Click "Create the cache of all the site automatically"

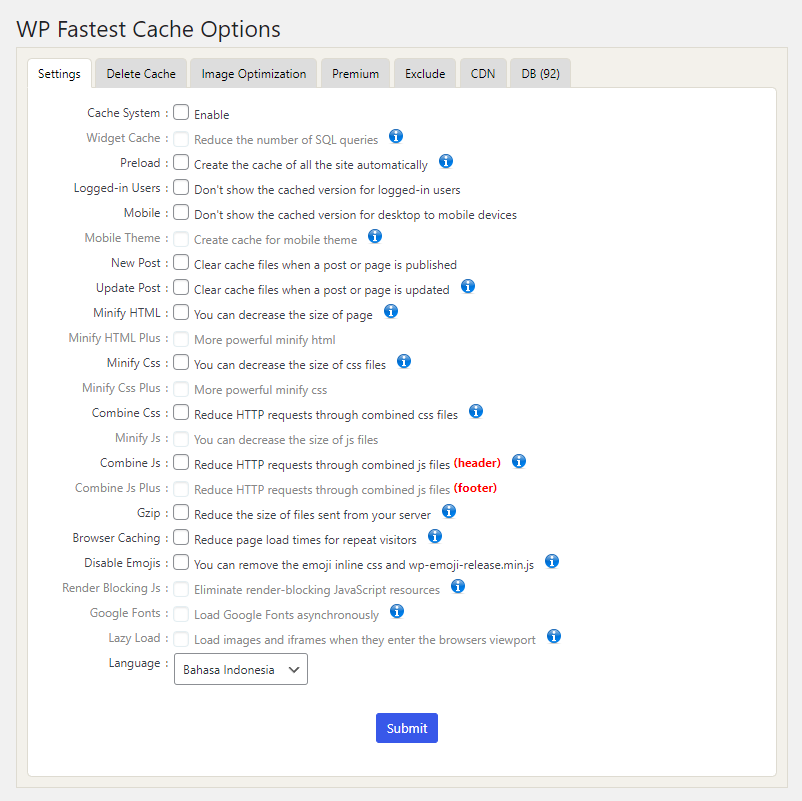[310, 165]
